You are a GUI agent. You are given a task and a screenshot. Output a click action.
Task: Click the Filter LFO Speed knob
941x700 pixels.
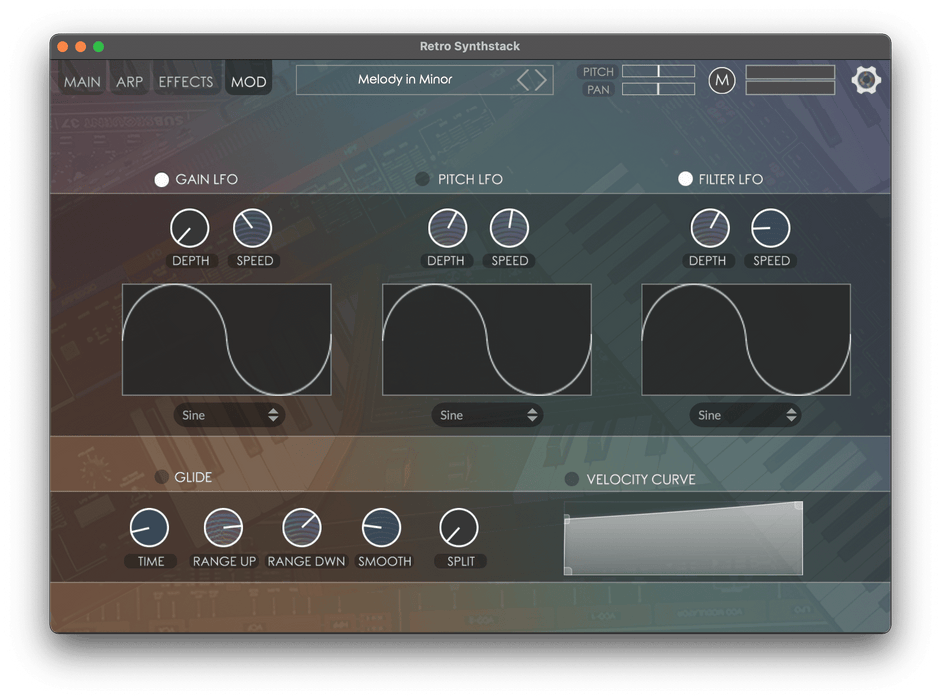pyautogui.click(x=770, y=228)
